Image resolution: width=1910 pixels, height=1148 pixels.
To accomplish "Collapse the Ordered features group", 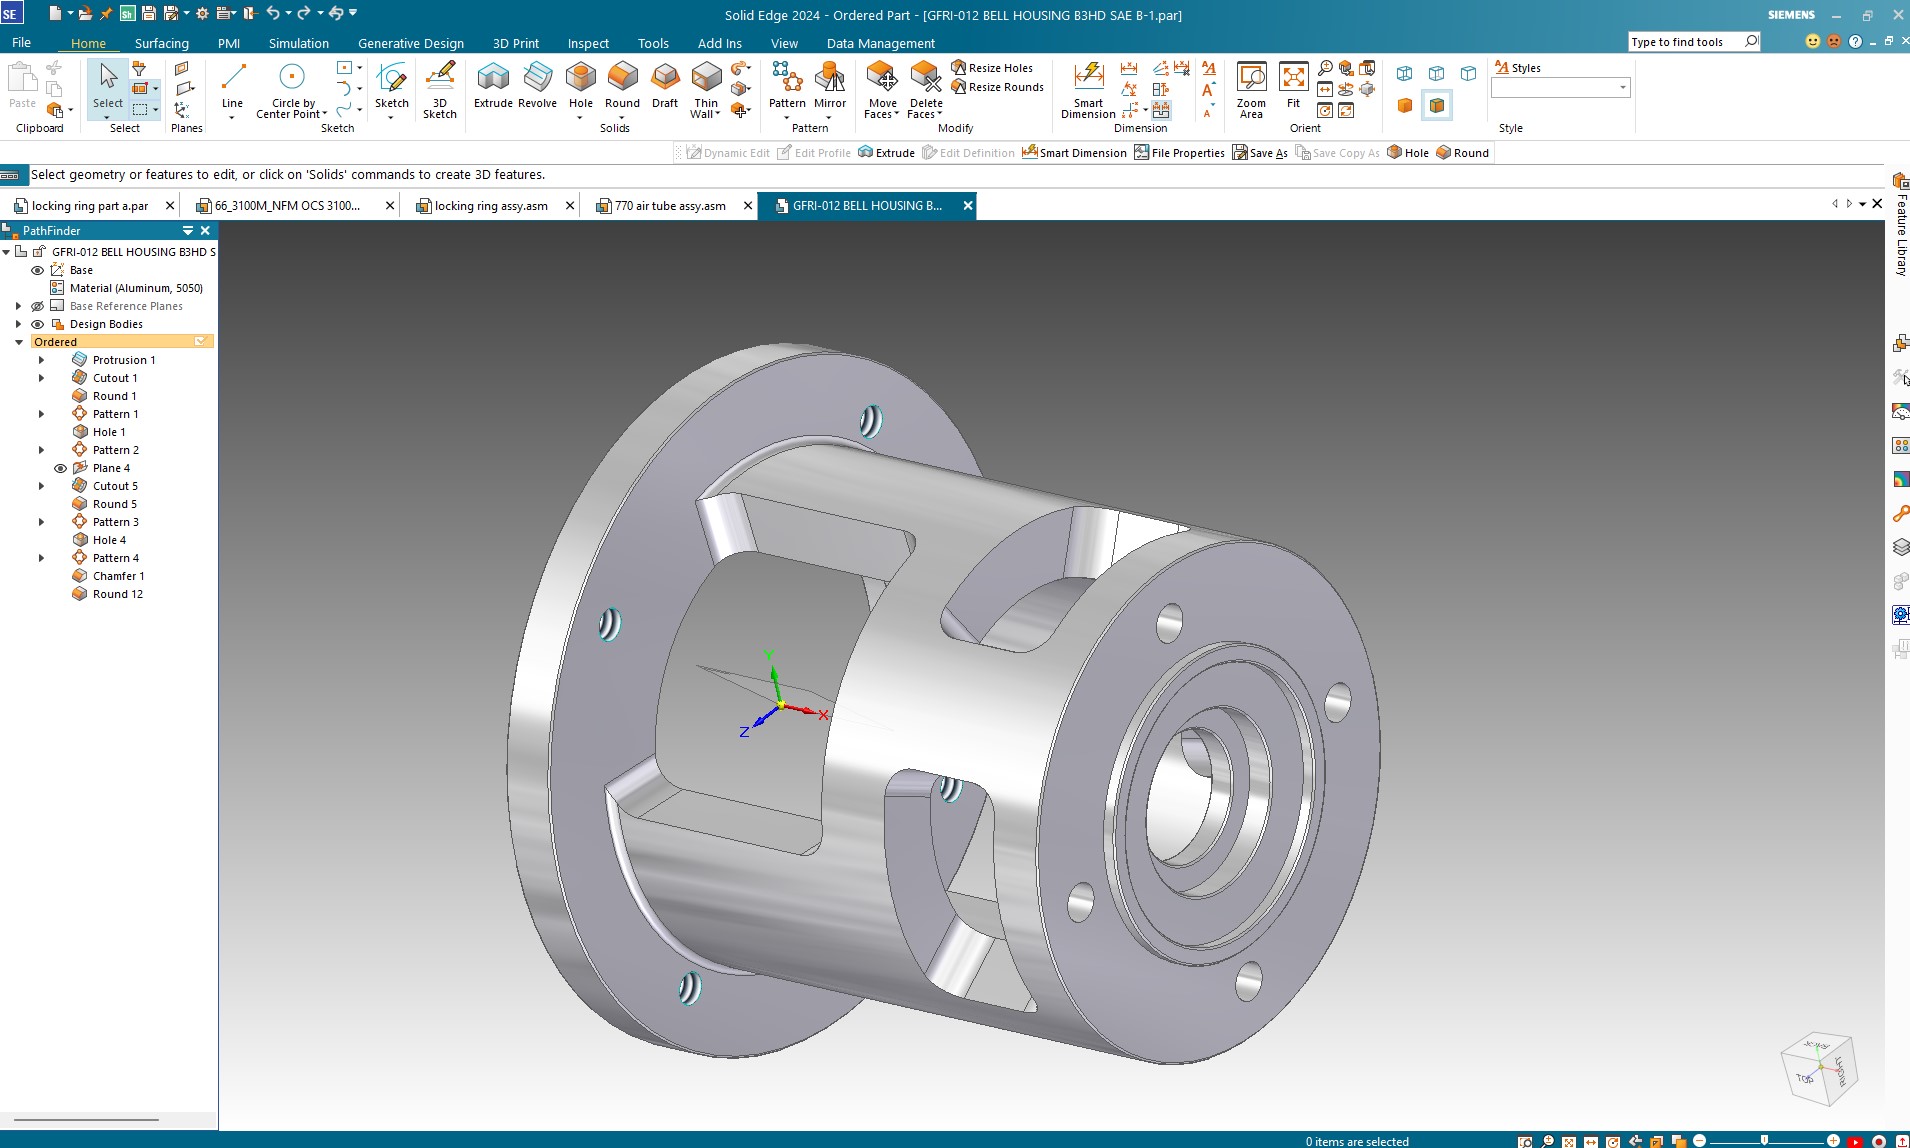I will (19, 342).
